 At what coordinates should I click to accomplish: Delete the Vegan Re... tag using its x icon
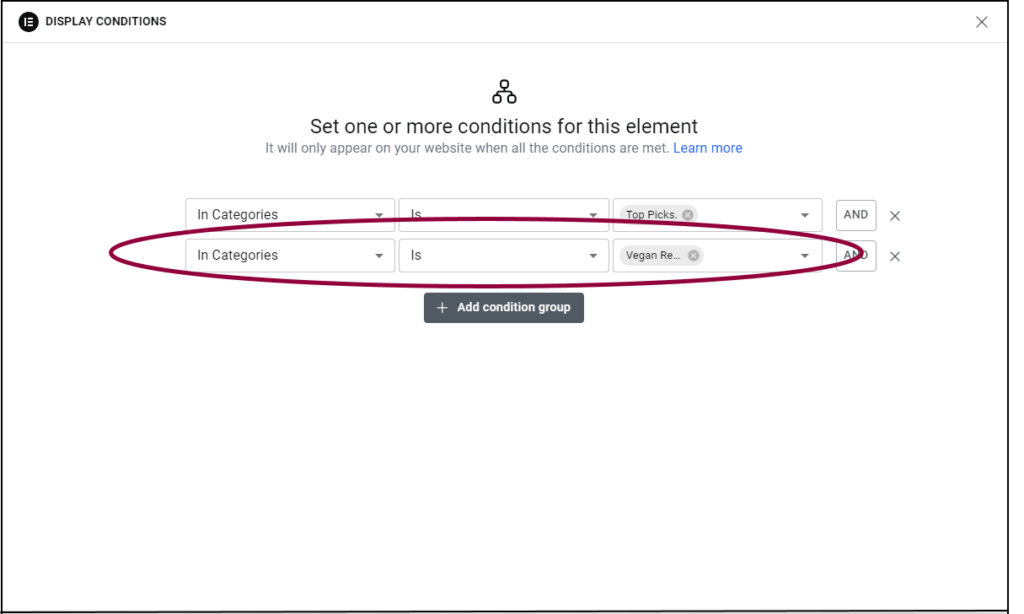pos(693,255)
